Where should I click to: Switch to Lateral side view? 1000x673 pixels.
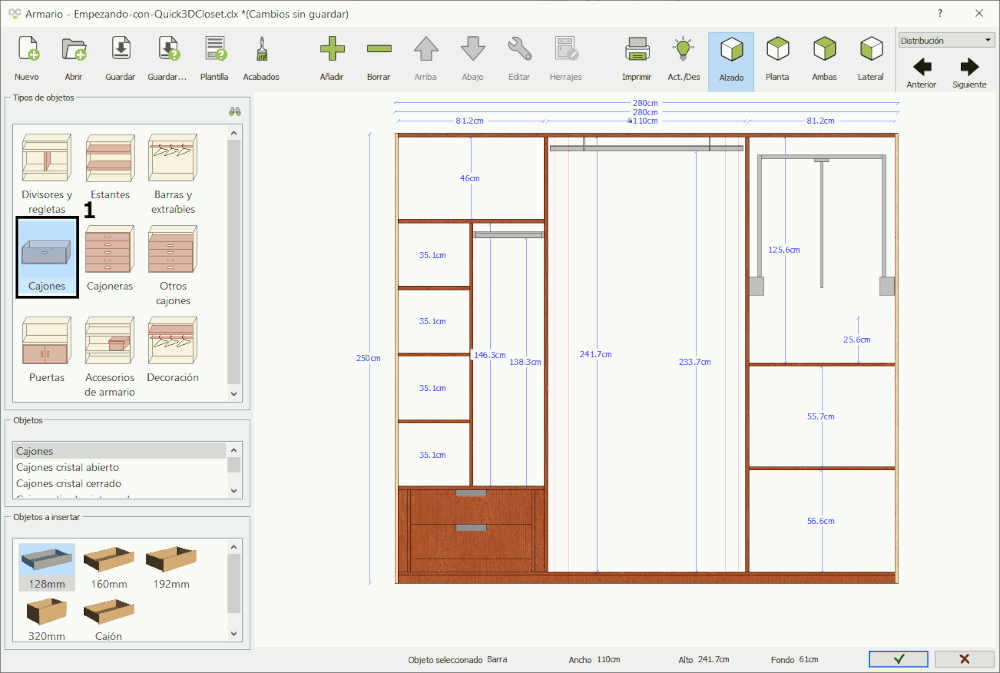(871, 59)
